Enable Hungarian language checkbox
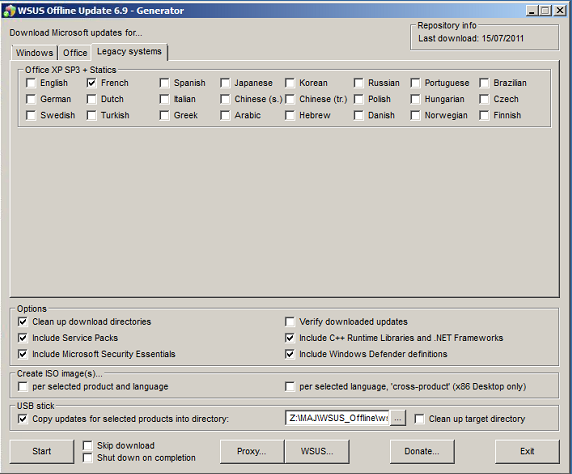The height and width of the screenshot is (474, 572). (415, 99)
